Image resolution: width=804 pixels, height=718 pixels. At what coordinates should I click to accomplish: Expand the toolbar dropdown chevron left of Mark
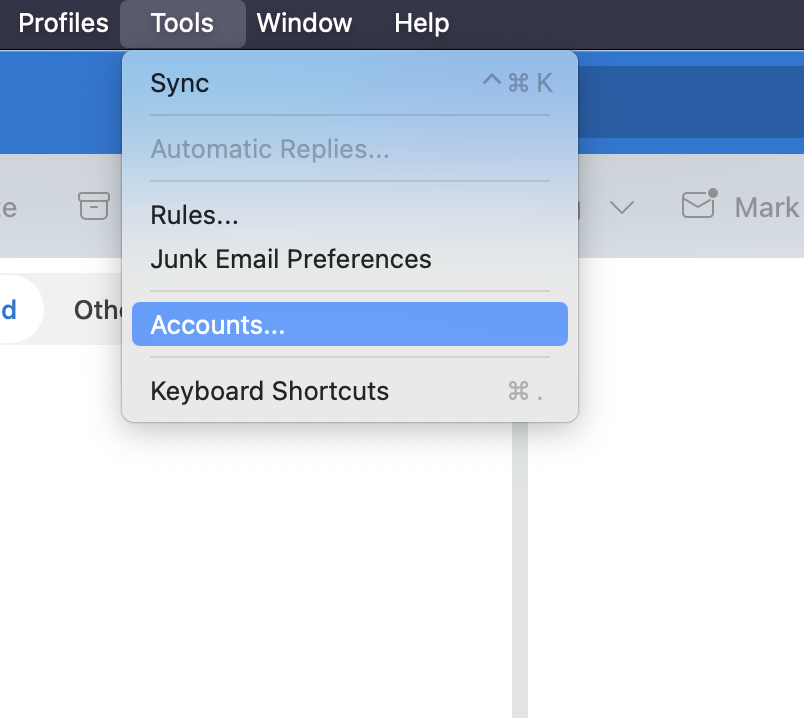coord(622,208)
